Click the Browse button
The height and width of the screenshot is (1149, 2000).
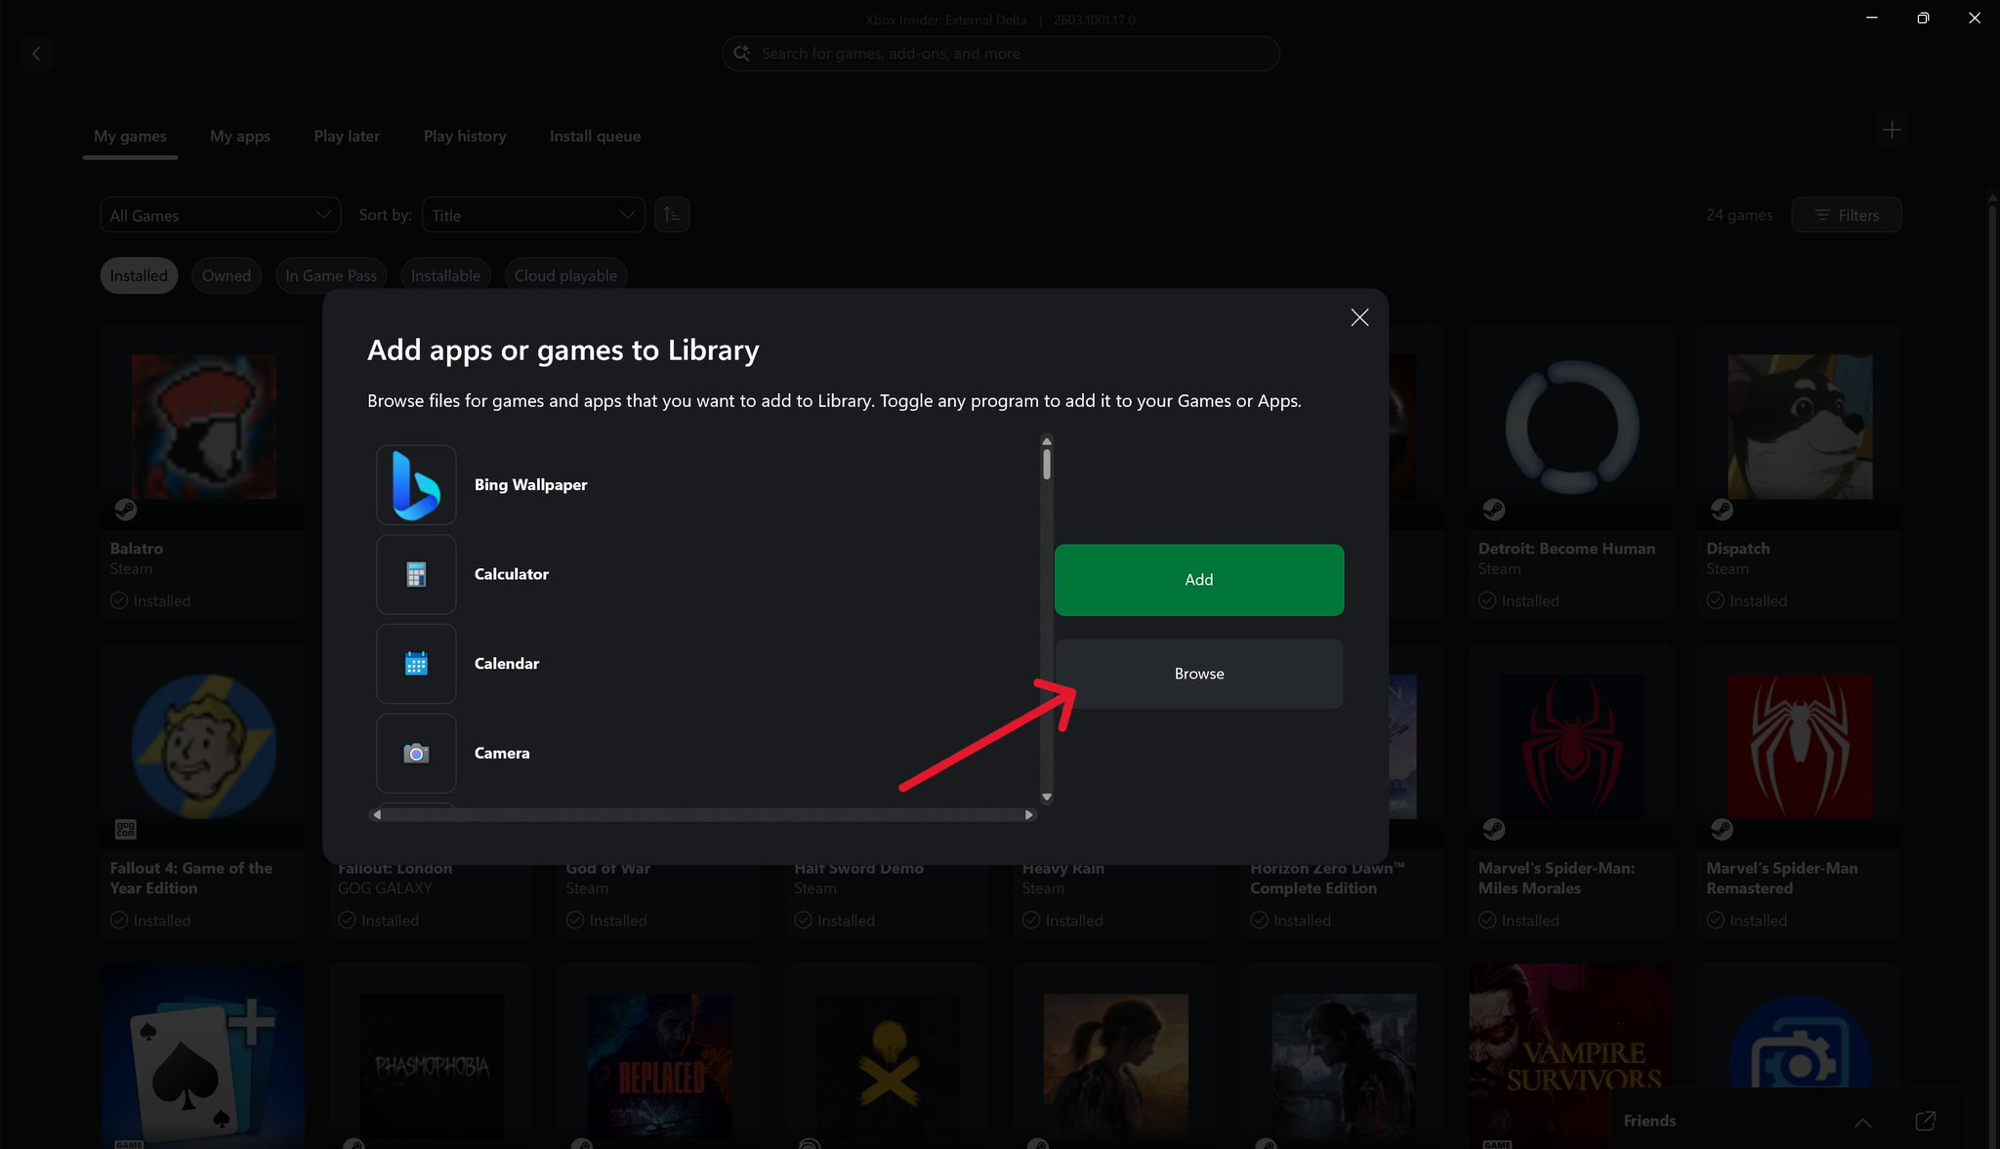tap(1199, 674)
